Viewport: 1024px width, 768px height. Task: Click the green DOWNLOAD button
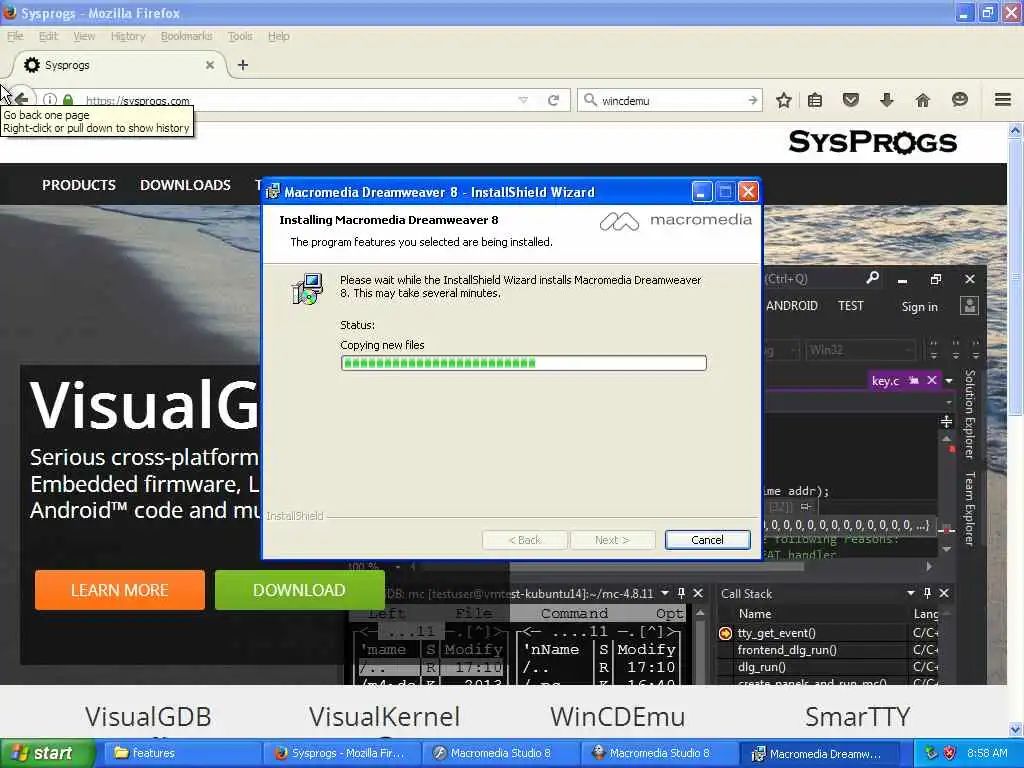tap(299, 590)
